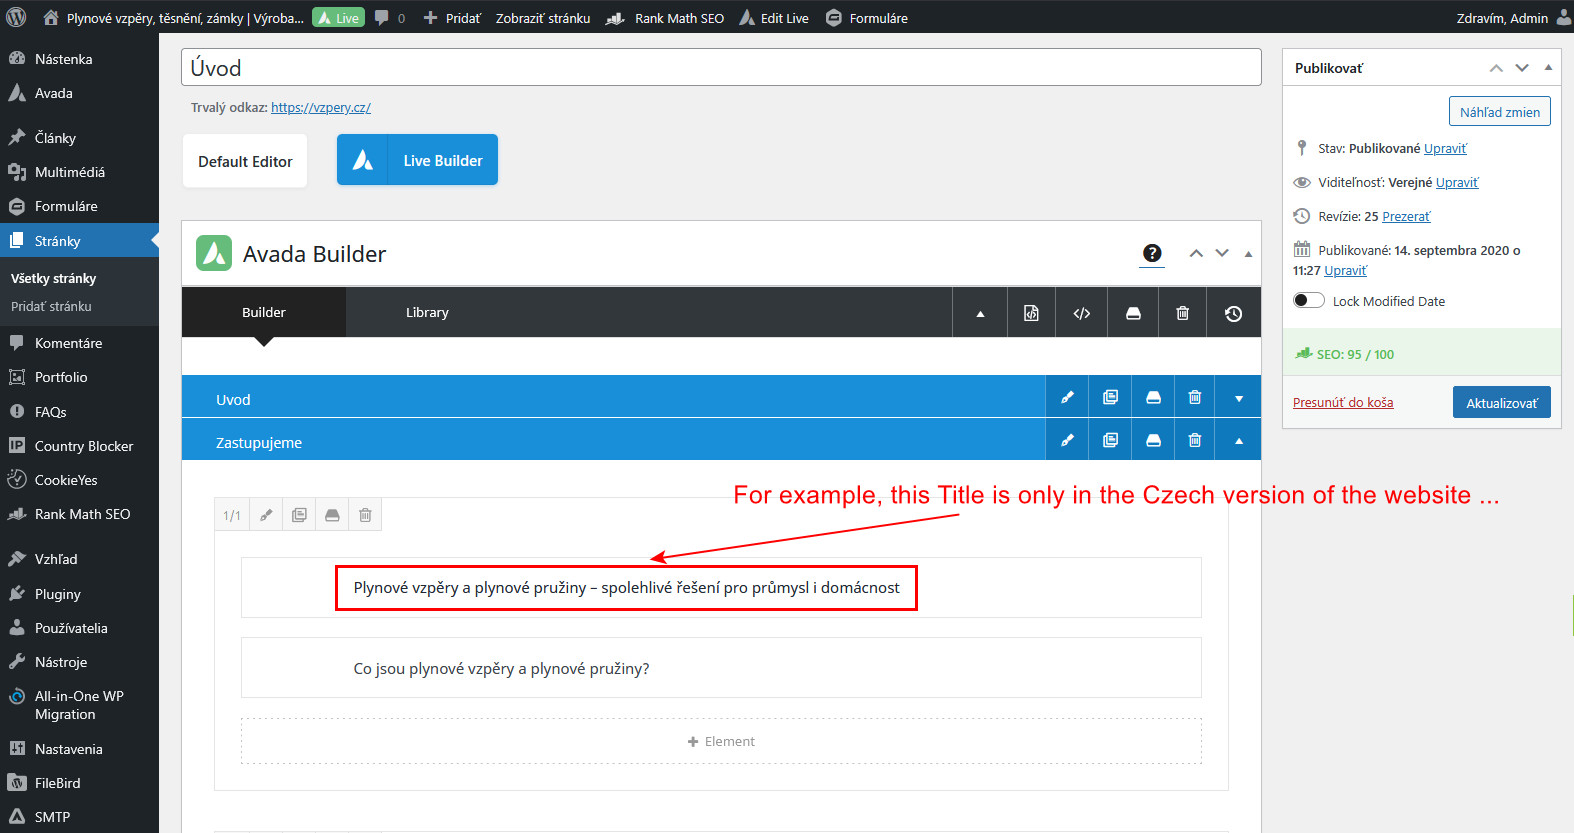Open FileBird in the sidebar menu

79,783
